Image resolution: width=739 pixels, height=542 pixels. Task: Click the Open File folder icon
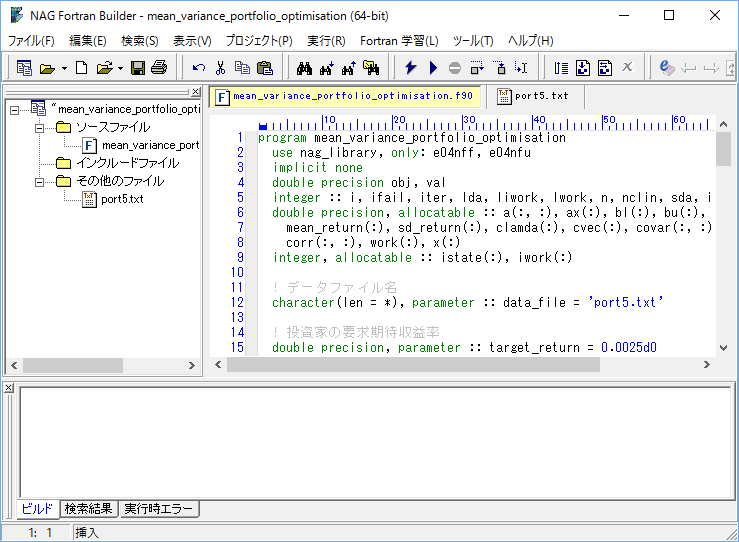pyautogui.click(x=105, y=68)
